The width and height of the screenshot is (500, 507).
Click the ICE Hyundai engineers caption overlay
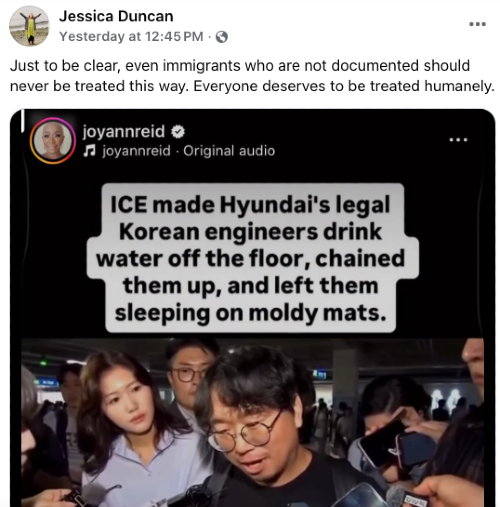point(250,258)
